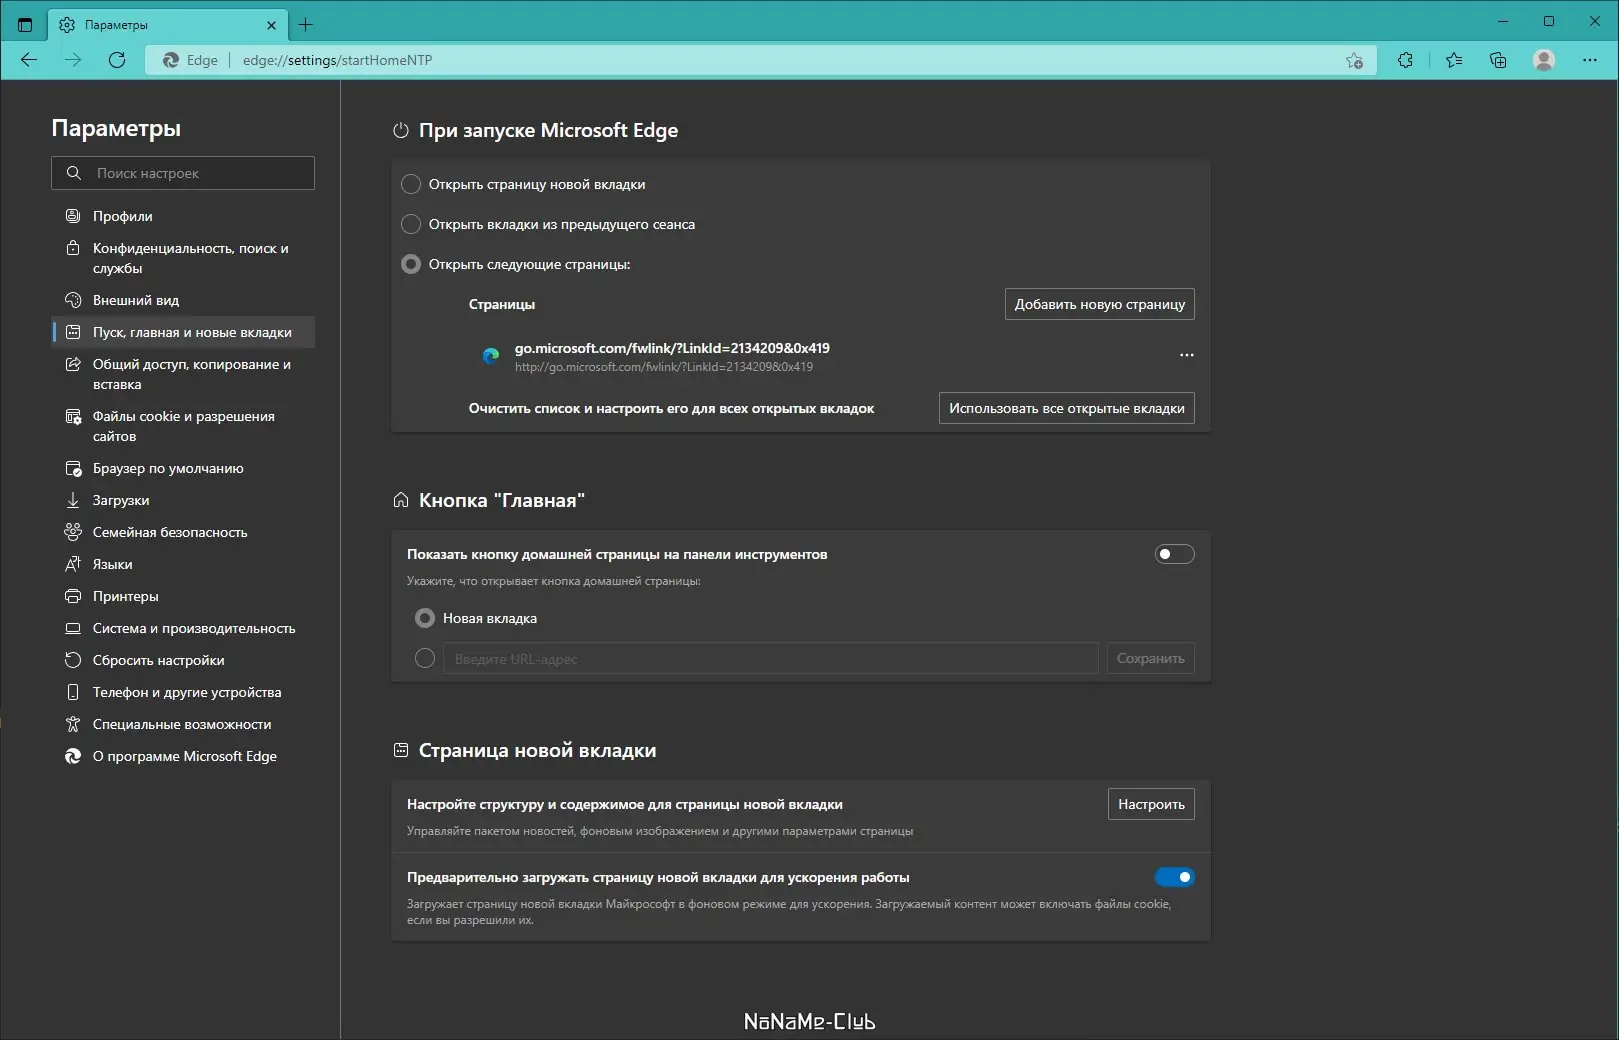Click Настроить button for new tab page
The width and height of the screenshot is (1619, 1040).
[x=1151, y=804]
